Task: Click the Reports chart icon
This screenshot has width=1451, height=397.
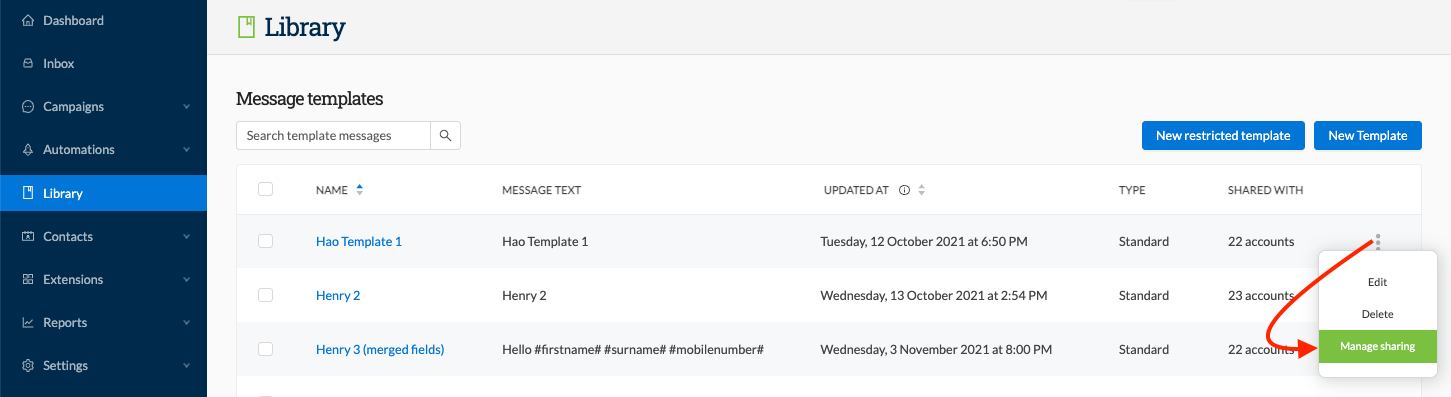Action: tap(28, 323)
